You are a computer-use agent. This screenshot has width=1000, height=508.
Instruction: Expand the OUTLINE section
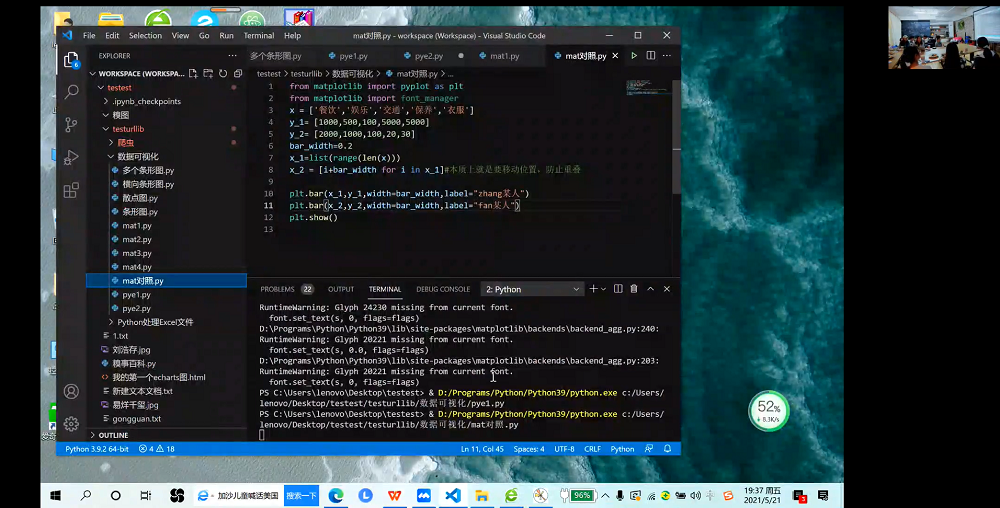tap(113, 435)
